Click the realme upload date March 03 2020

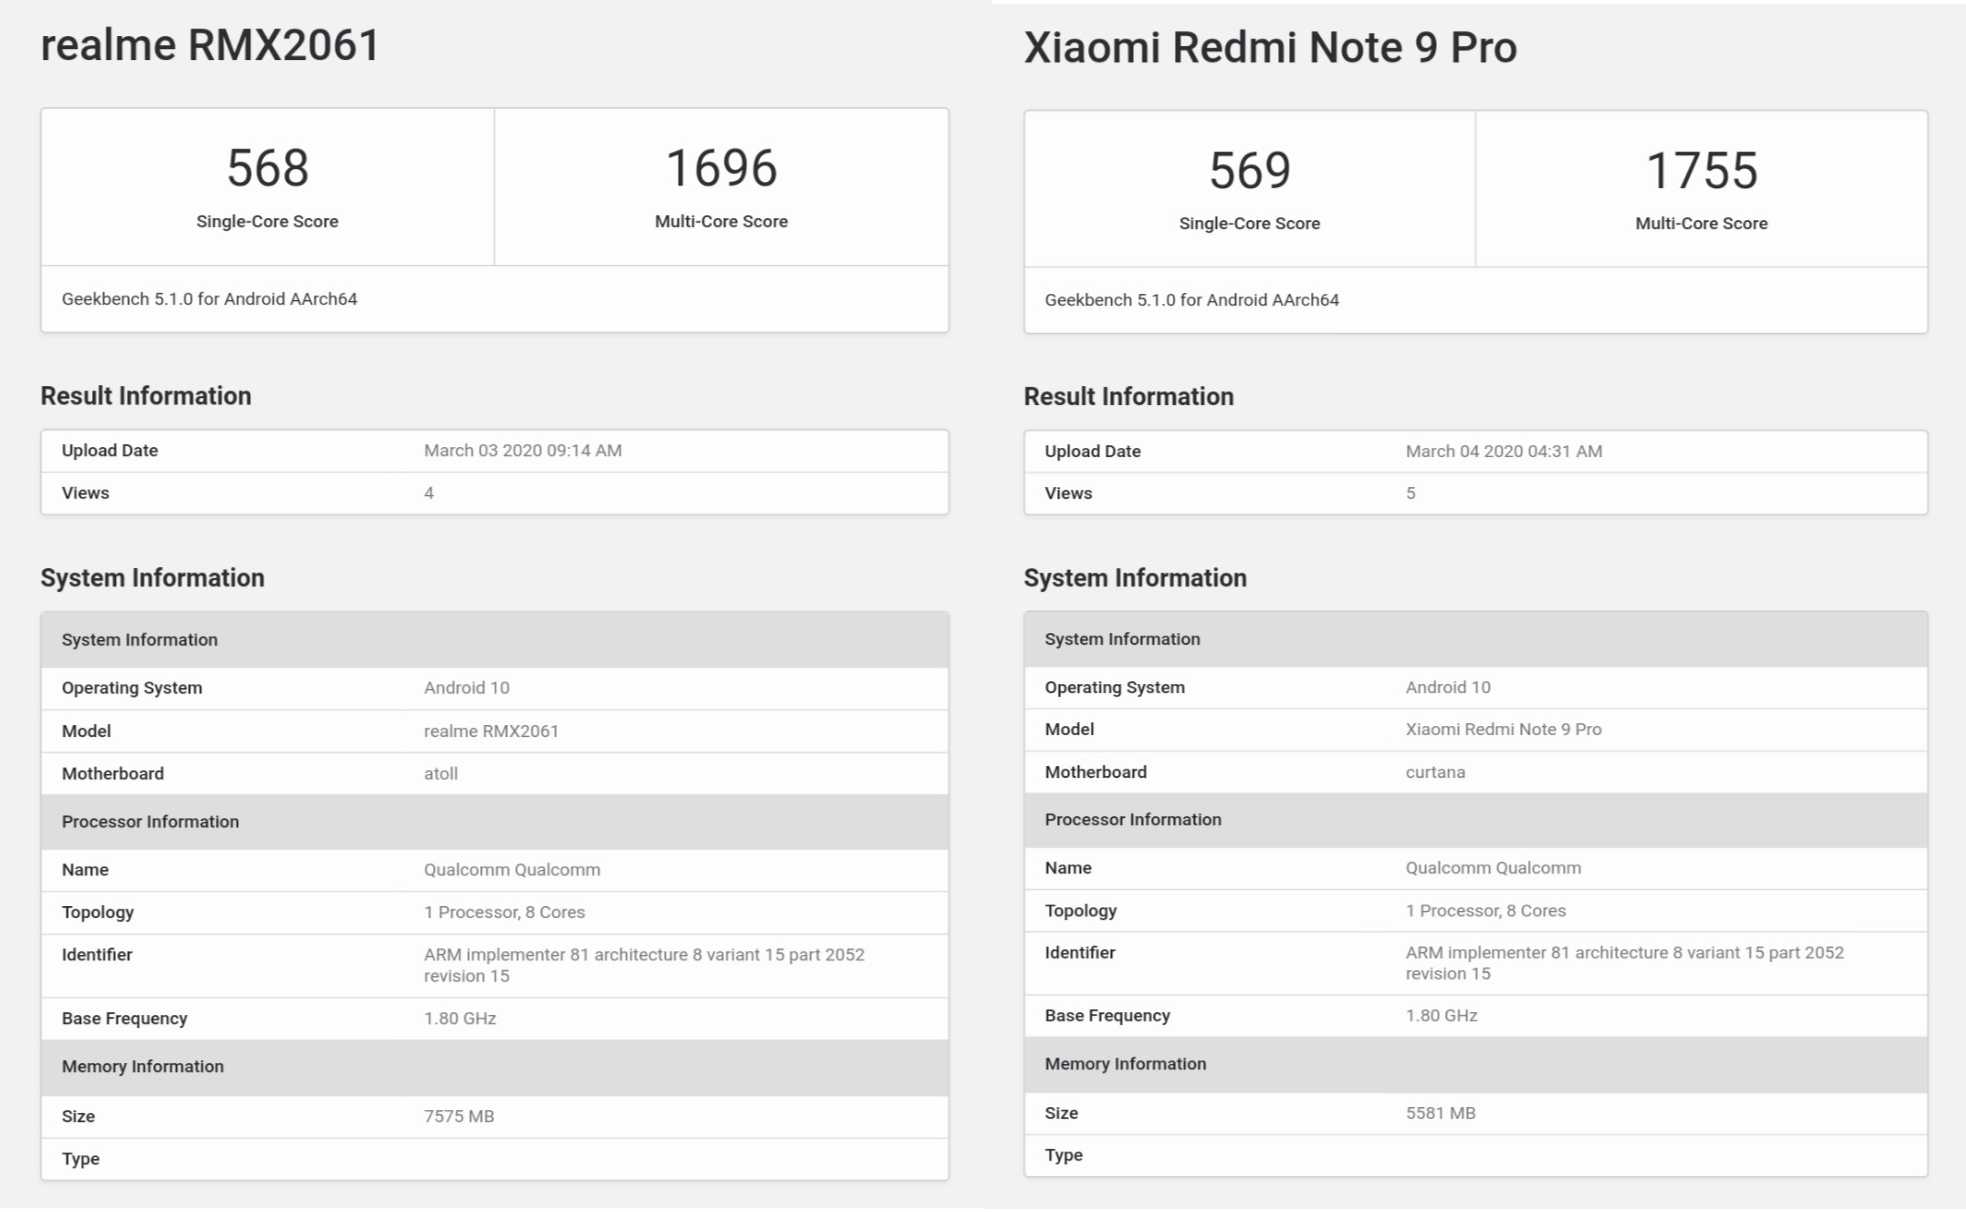[x=522, y=451]
